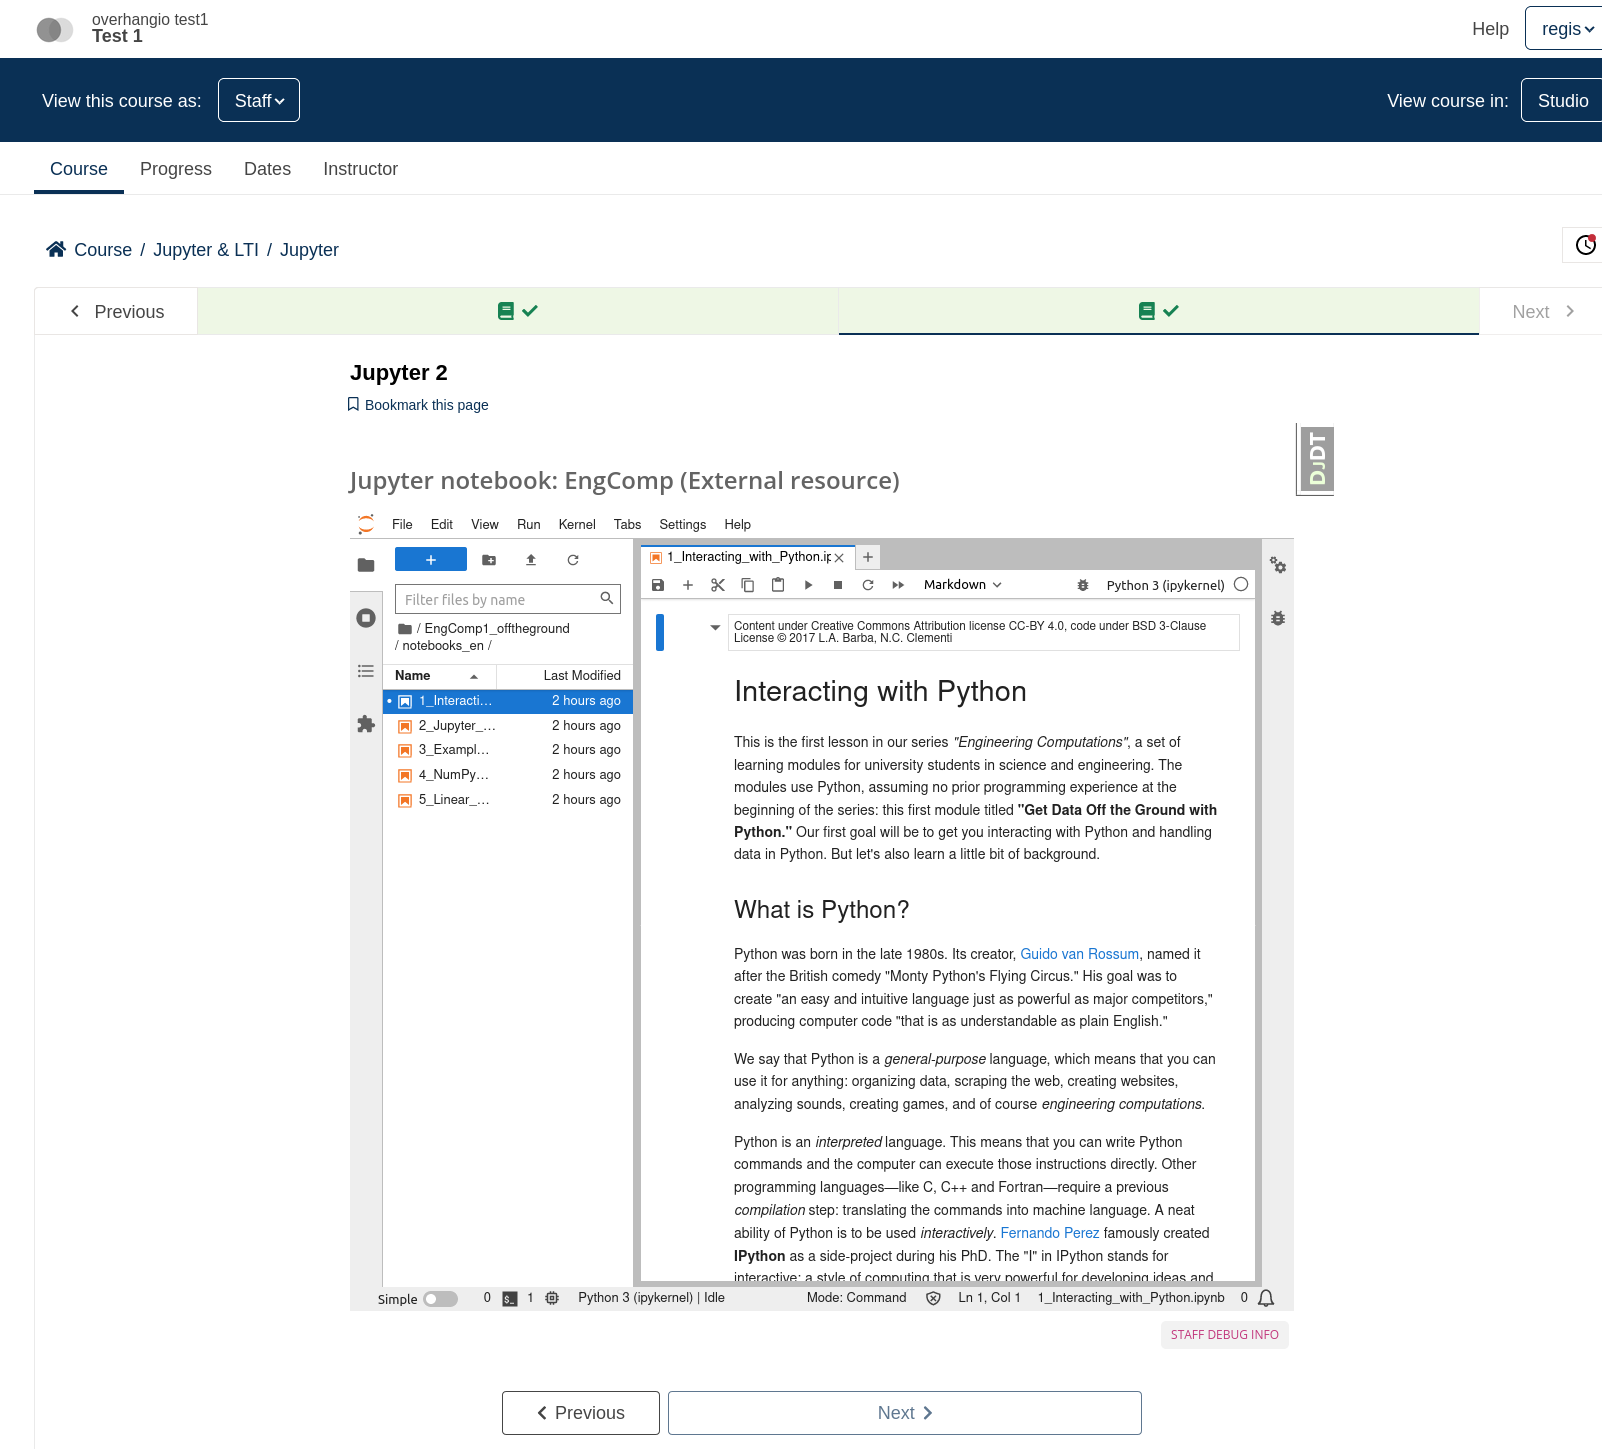Image resolution: width=1602 pixels, height=1449 pixels.
Task: Click the Next navigation button
Action: click(903, 1412)
